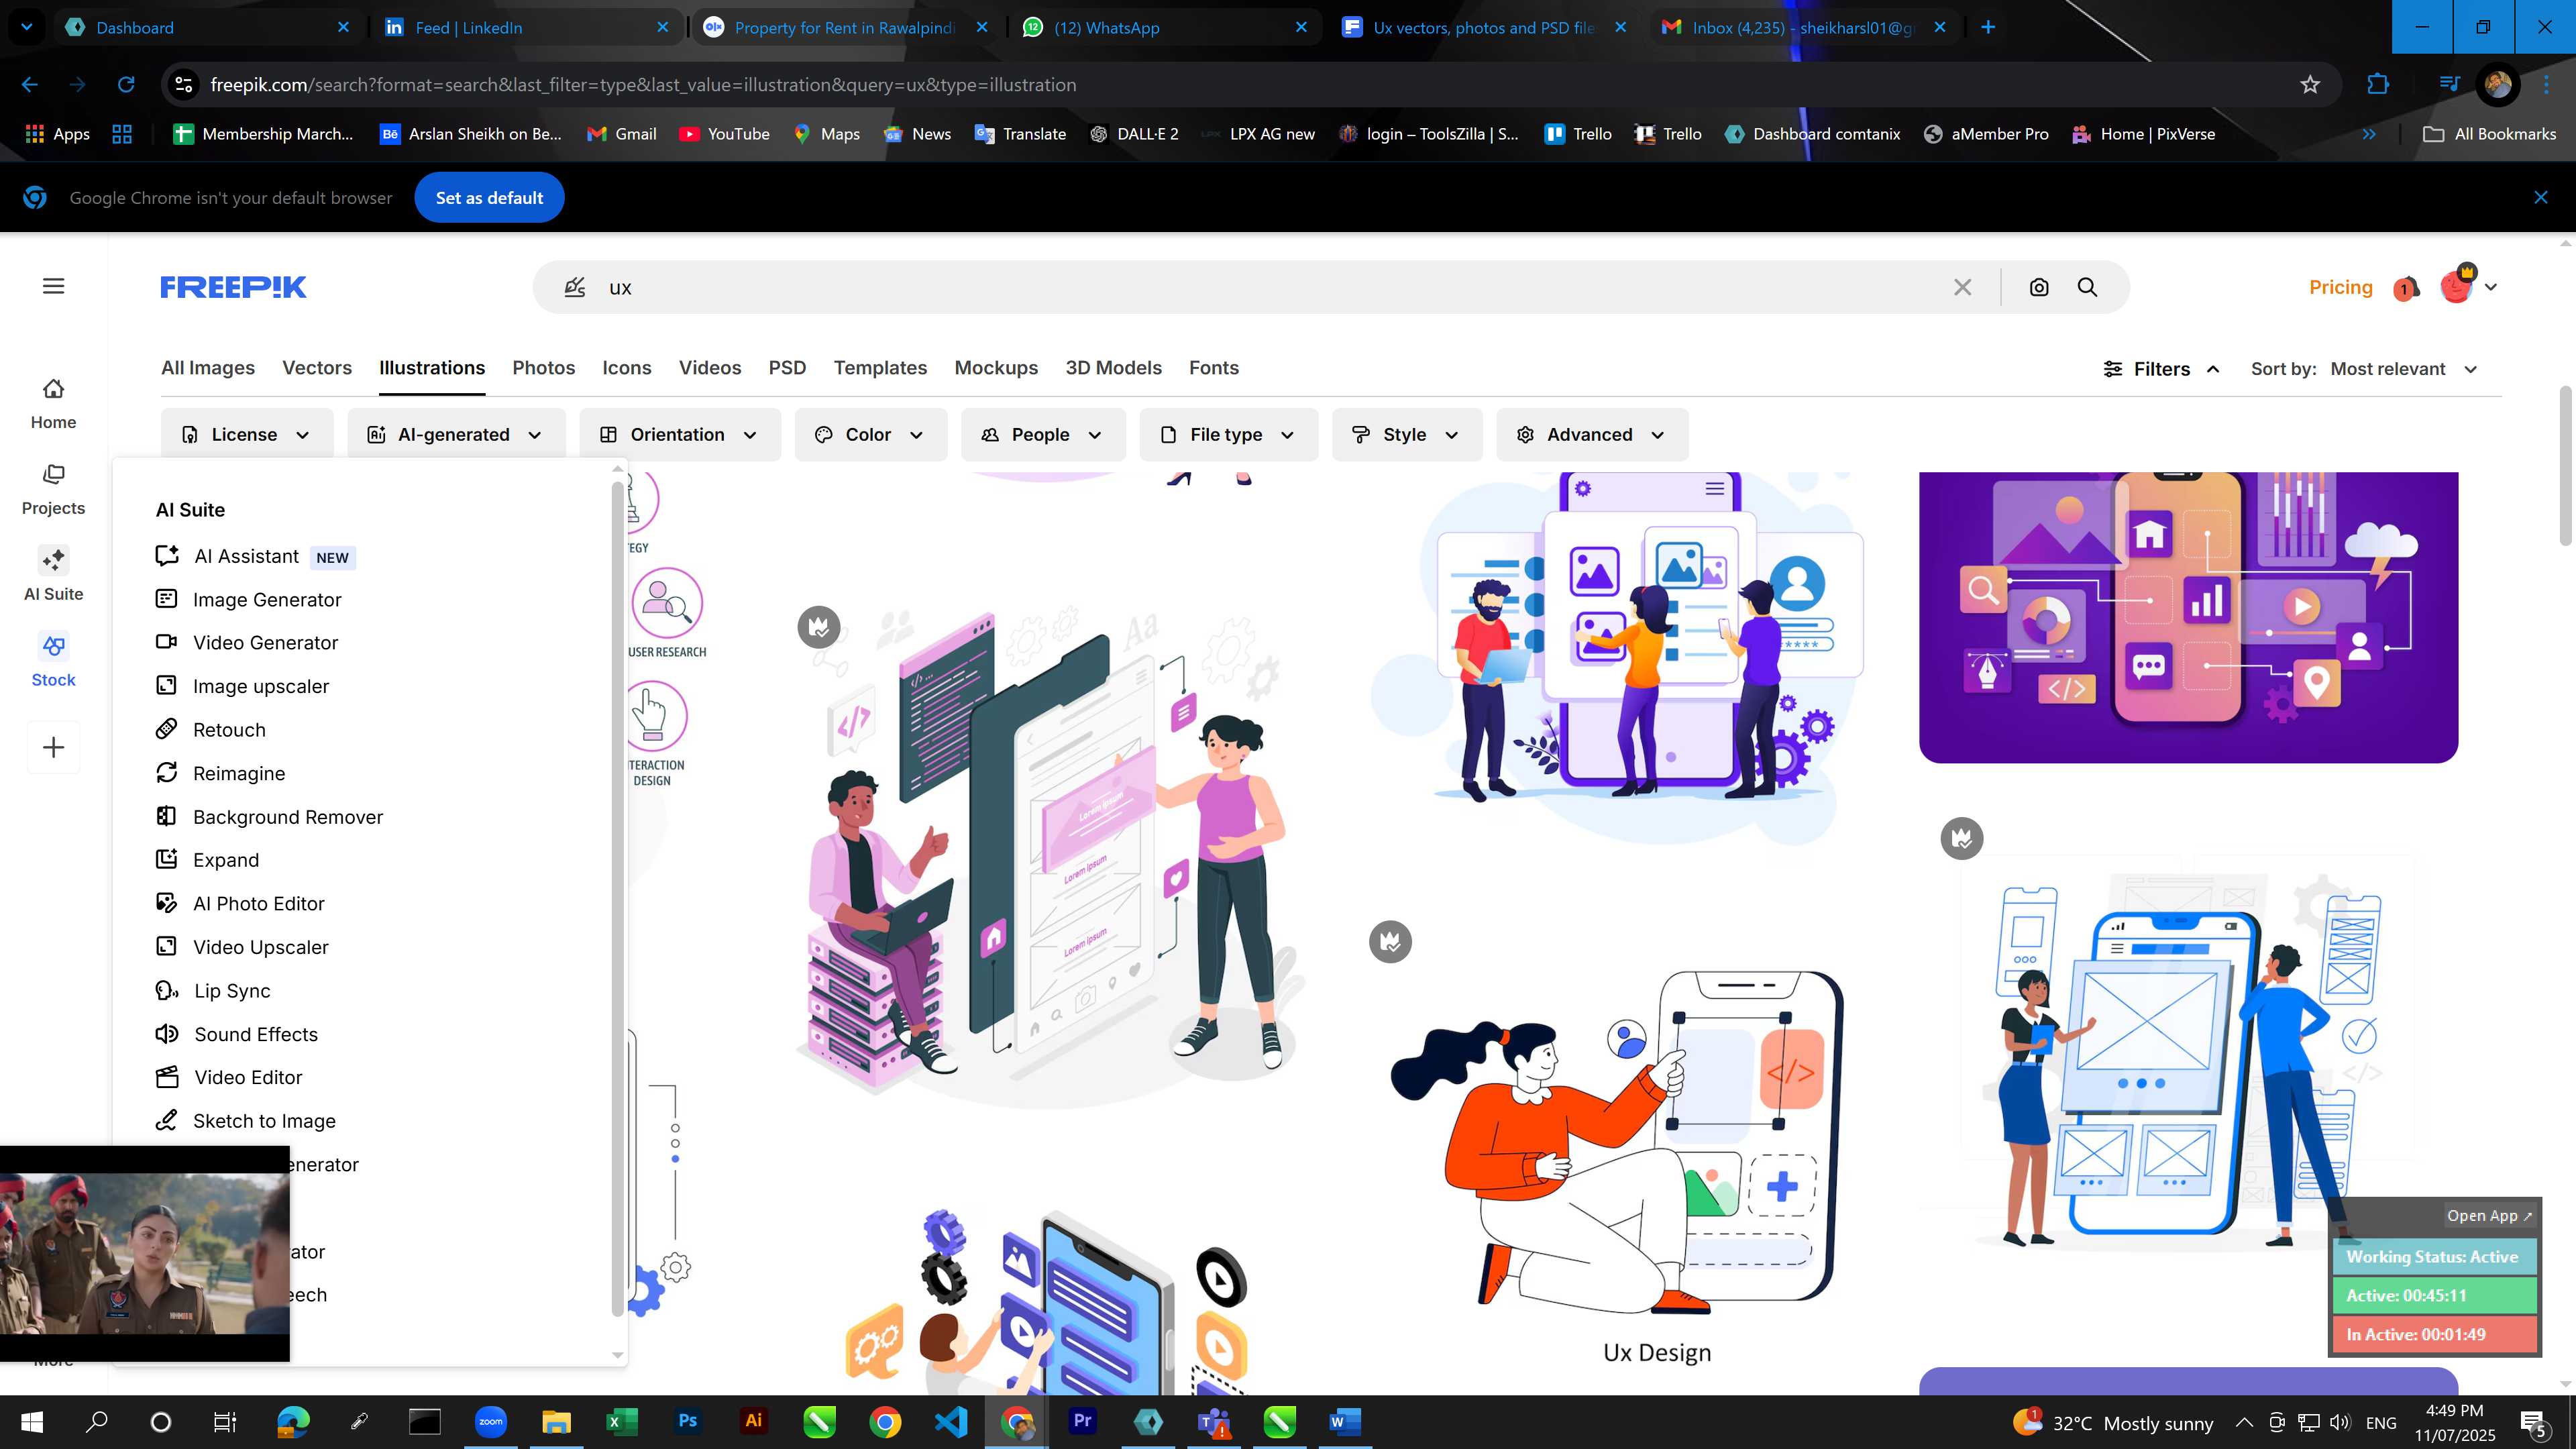
Task: Open the purple phone app illustration thumbnail
Action: 2188,617
